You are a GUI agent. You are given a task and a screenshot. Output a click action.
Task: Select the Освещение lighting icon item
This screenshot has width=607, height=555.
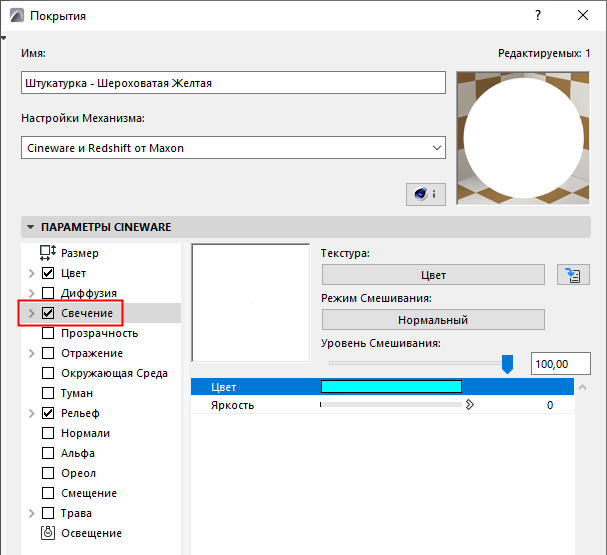[48, 533]
